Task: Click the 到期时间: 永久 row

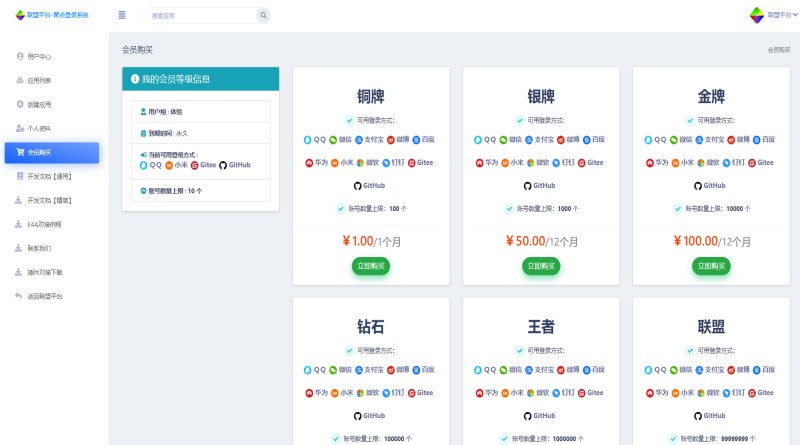Action: (x=201, y=133)
